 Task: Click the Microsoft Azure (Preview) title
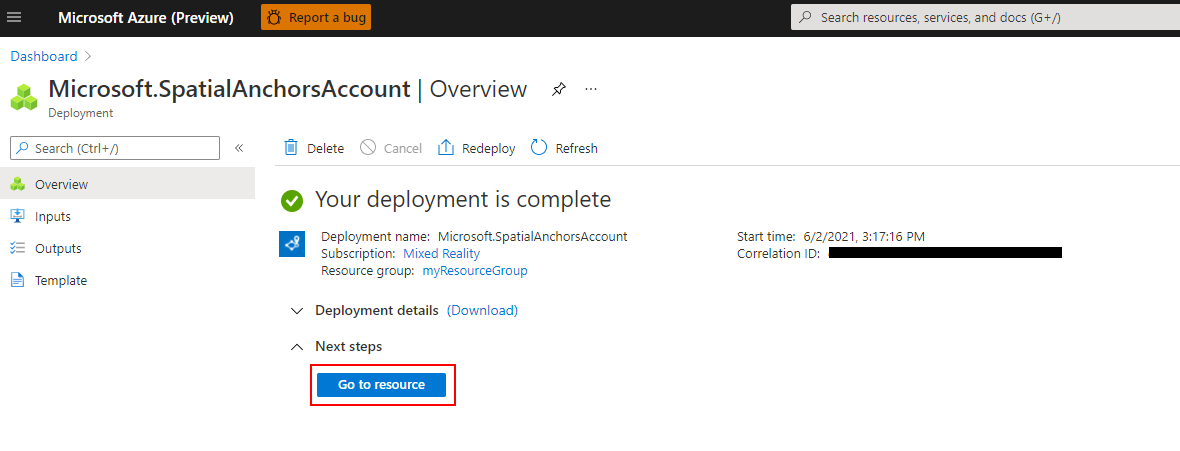click(x=146, y=17)
